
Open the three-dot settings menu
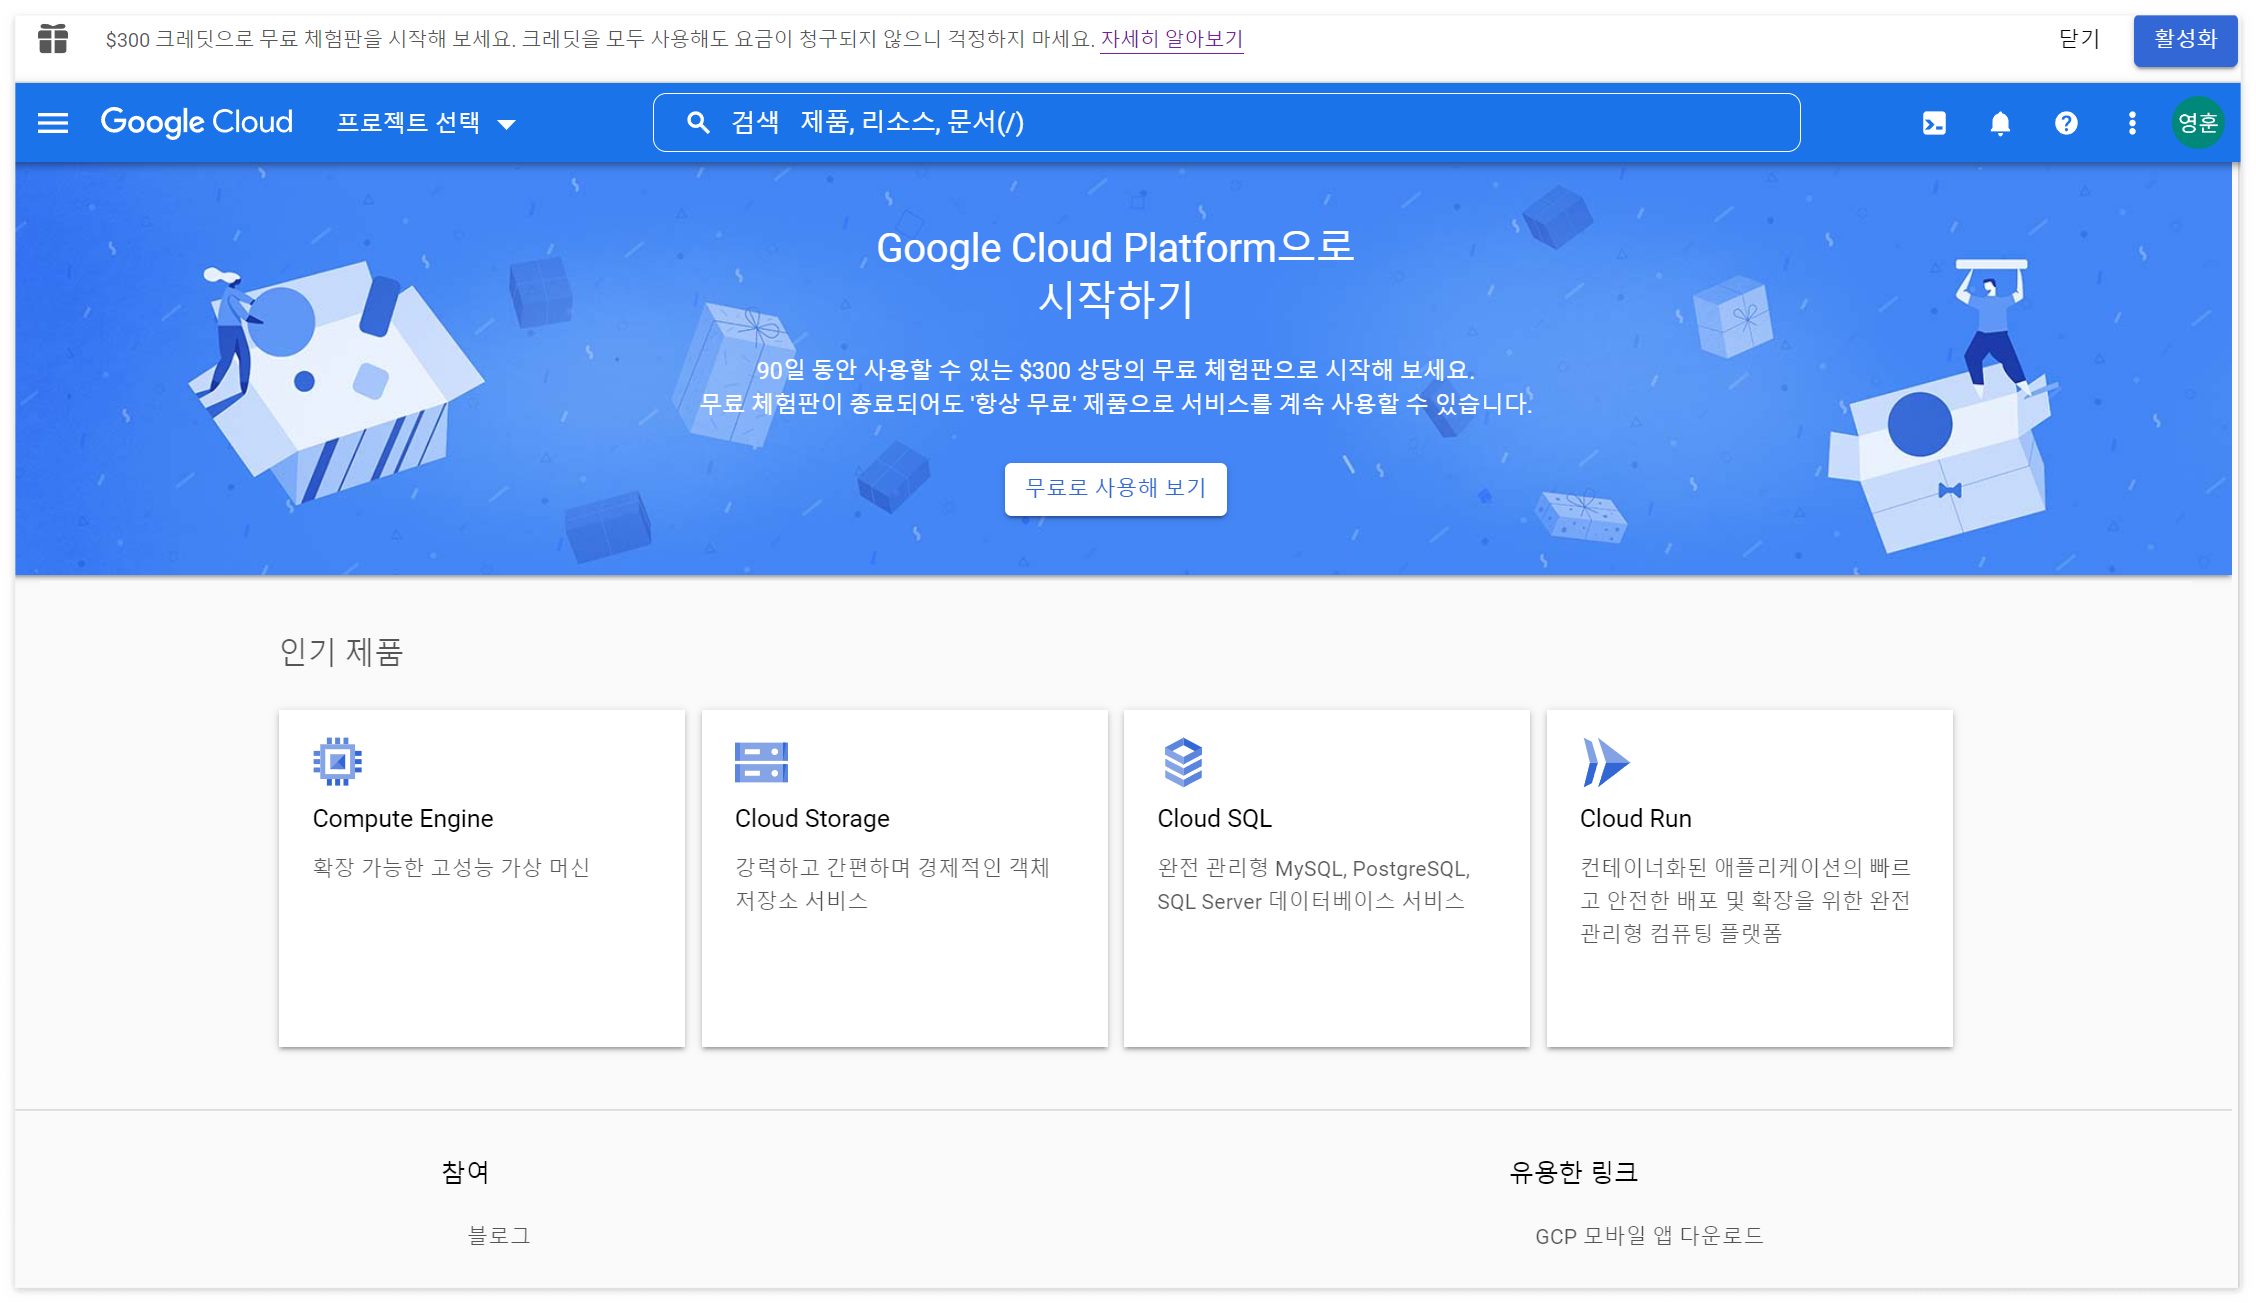tap(2132, 123)
